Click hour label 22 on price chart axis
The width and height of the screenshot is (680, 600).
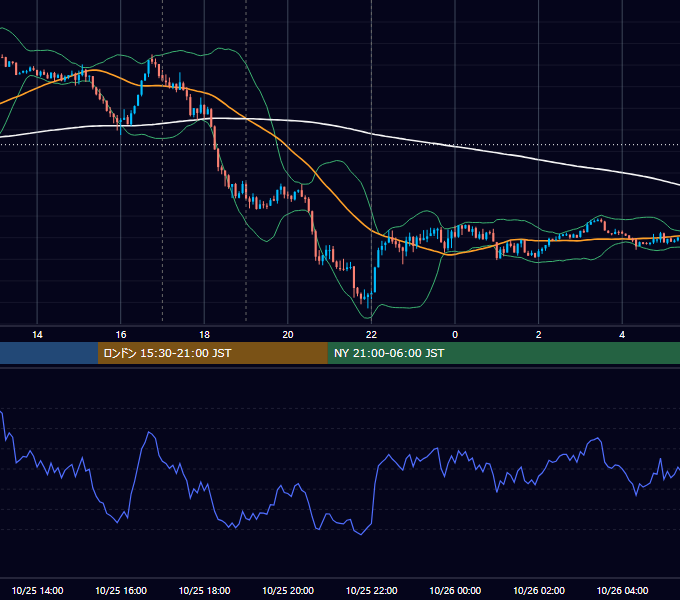tap(372, 335)
